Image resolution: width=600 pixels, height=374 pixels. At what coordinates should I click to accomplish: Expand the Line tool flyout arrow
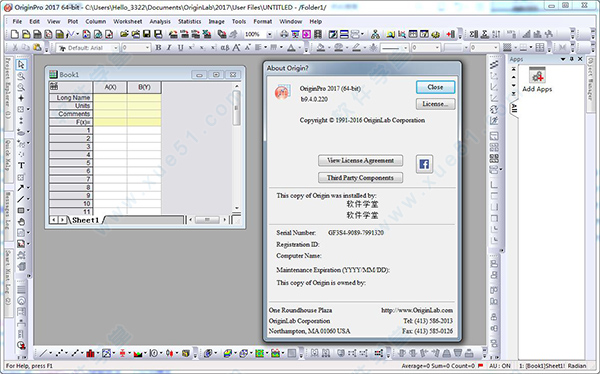click(x=28, y=199)
